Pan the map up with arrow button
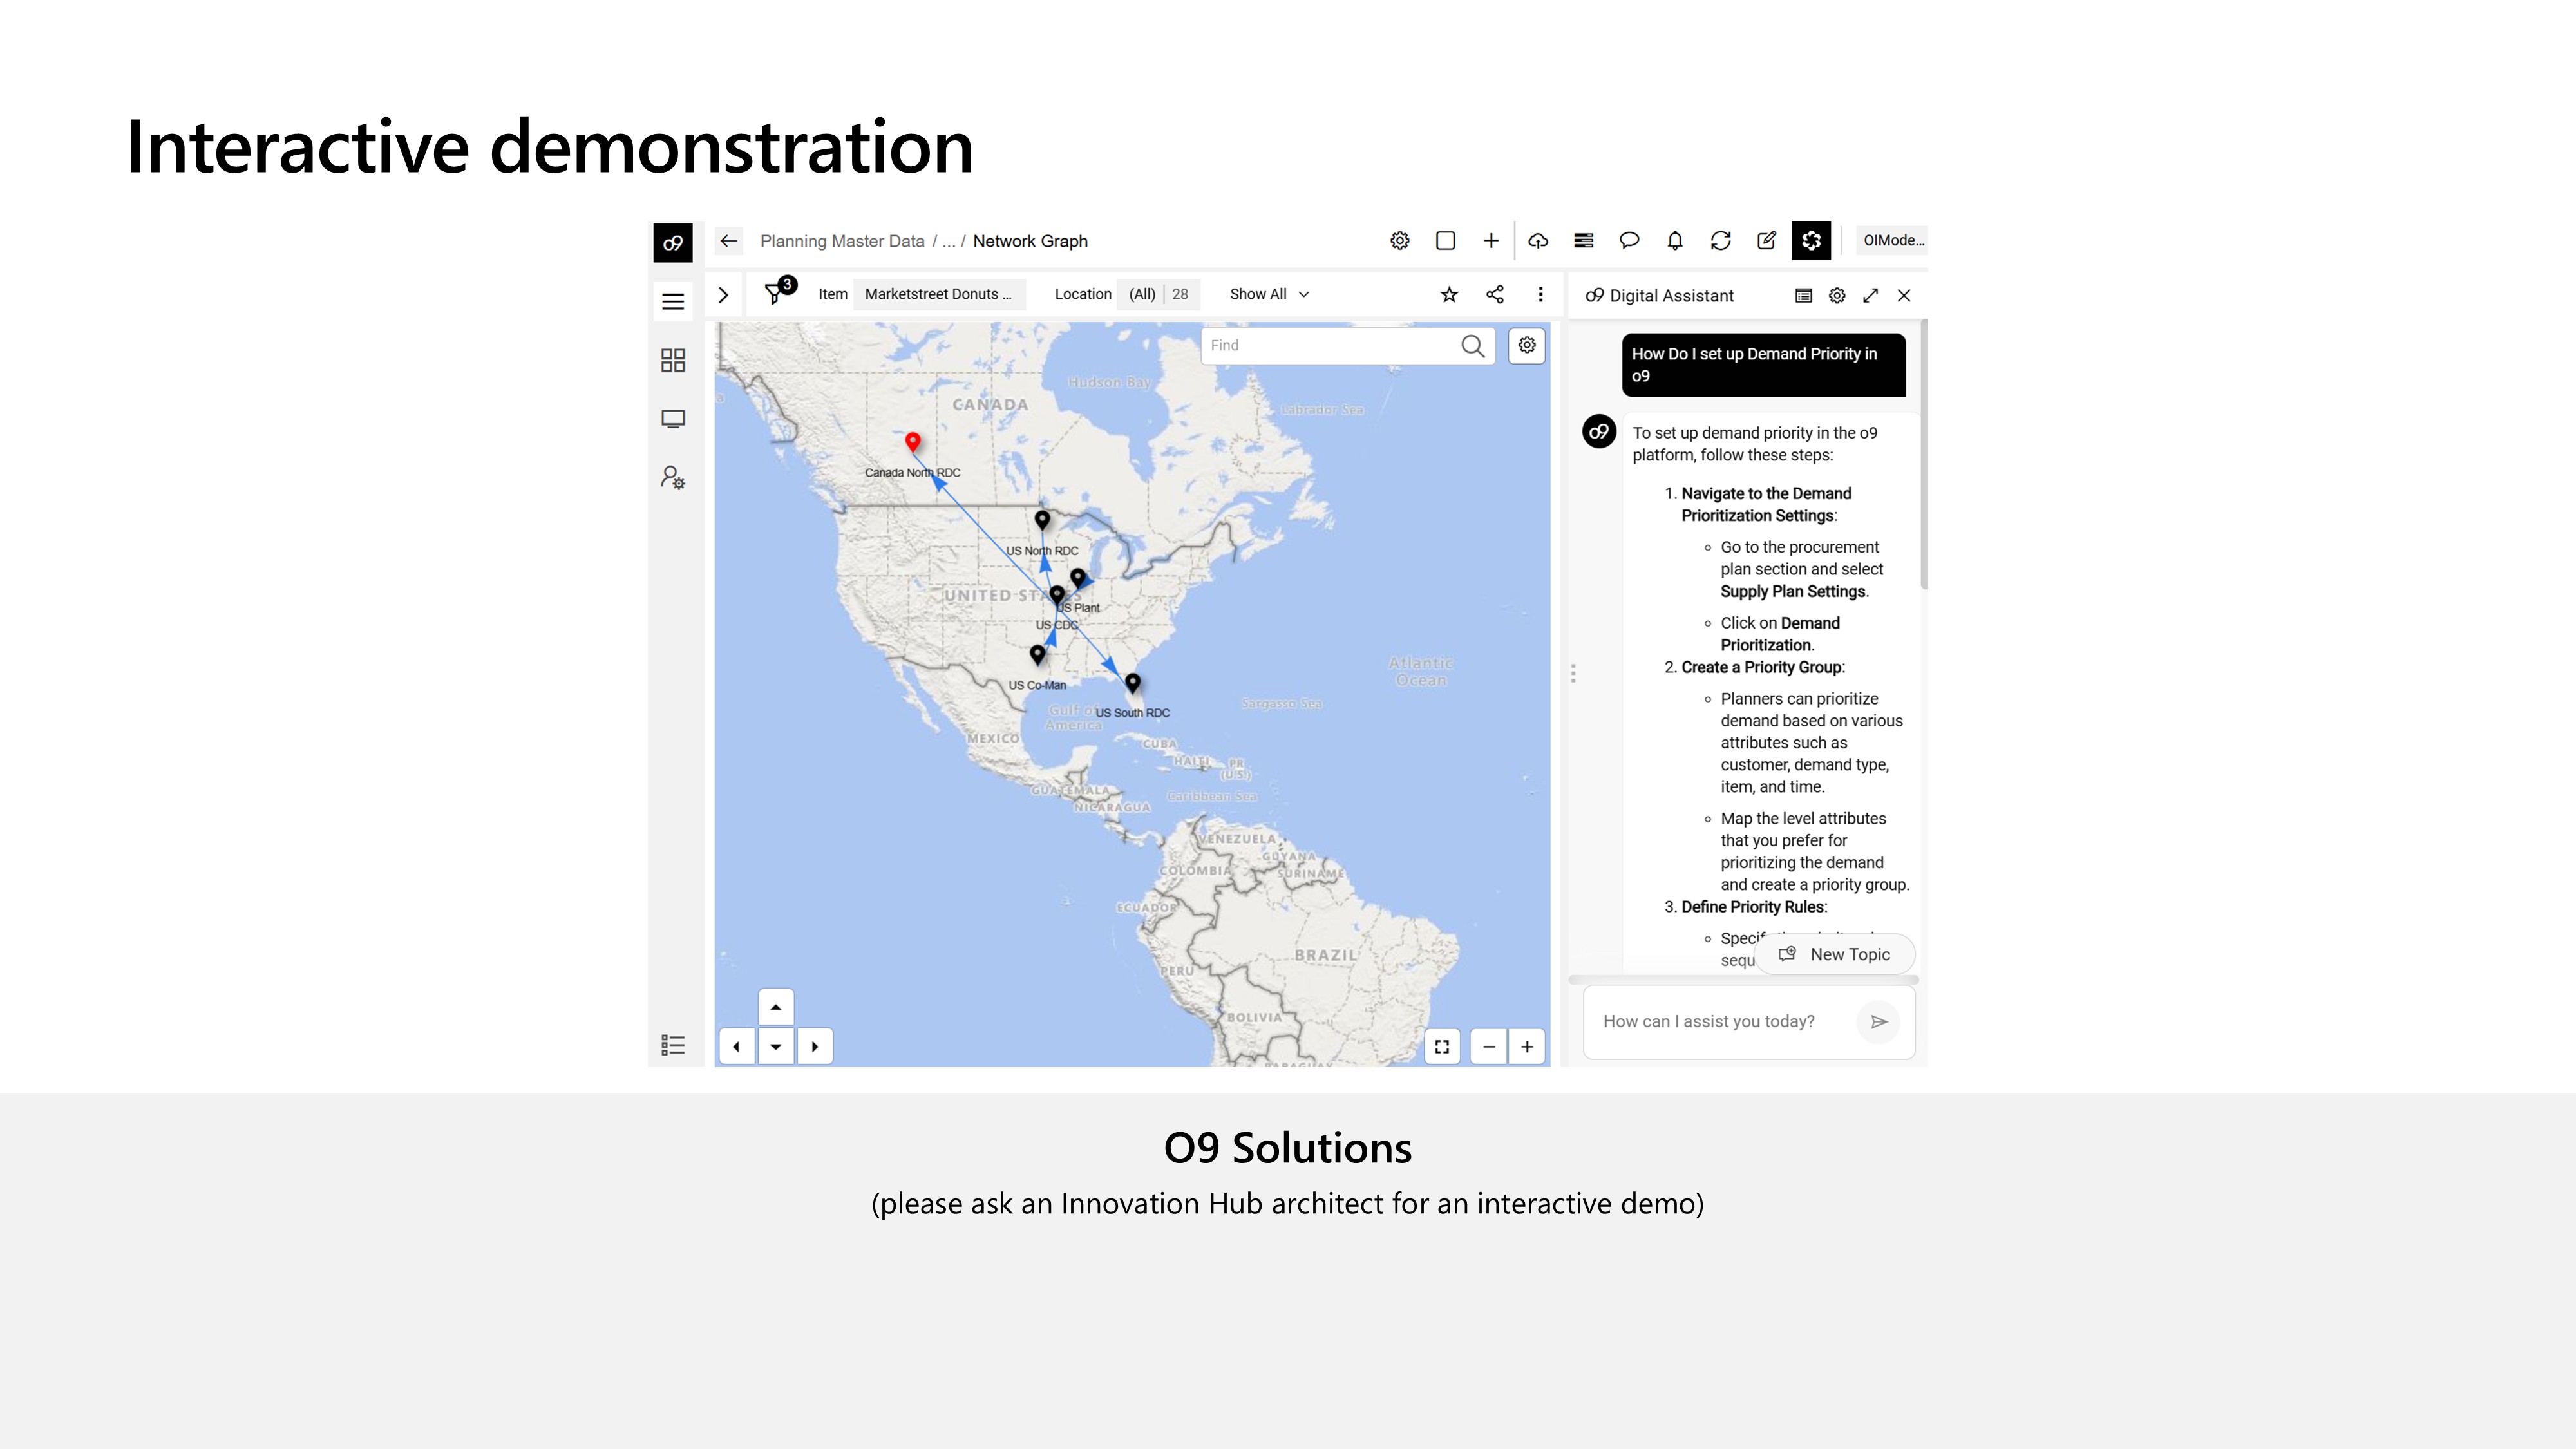This screenshot has height=1449, width=2576. point(776,1007)
